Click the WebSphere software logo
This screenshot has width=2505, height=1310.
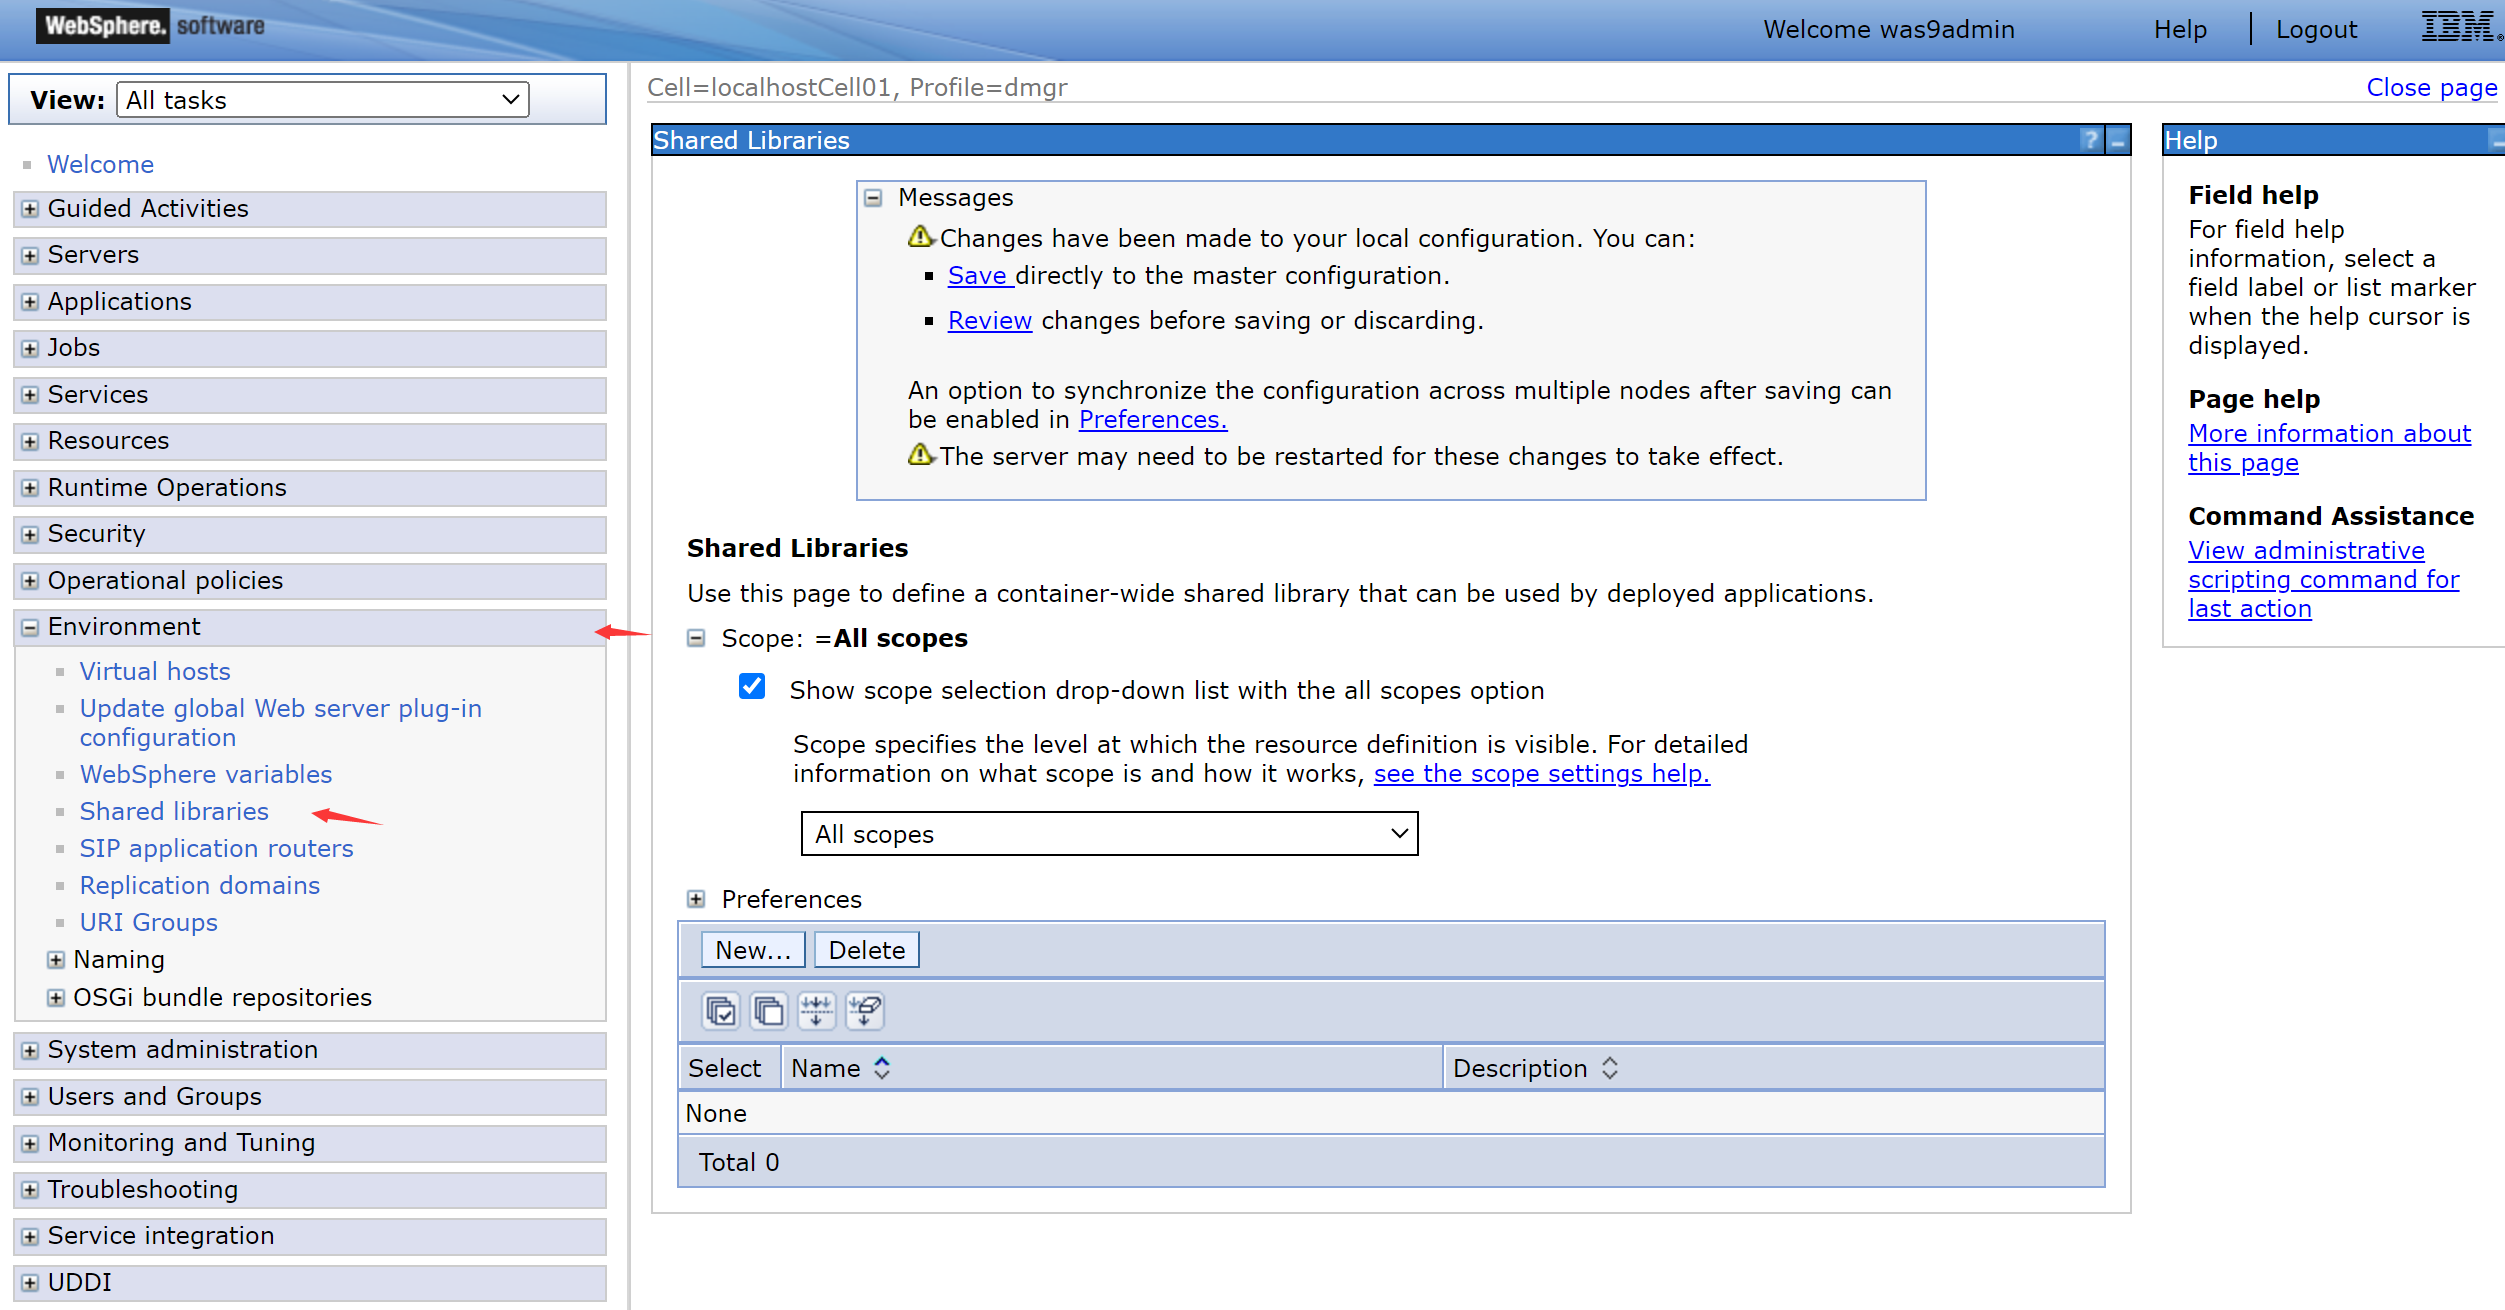coord(151,26)
